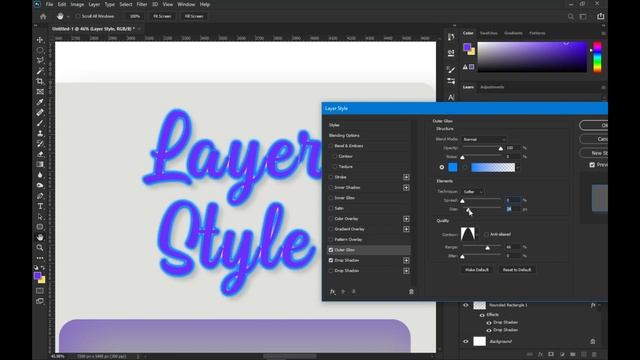This screenshot has width=640, height=360.
Task: Add another Gradient Overlay with plus button
Action: tap(406, 229)
